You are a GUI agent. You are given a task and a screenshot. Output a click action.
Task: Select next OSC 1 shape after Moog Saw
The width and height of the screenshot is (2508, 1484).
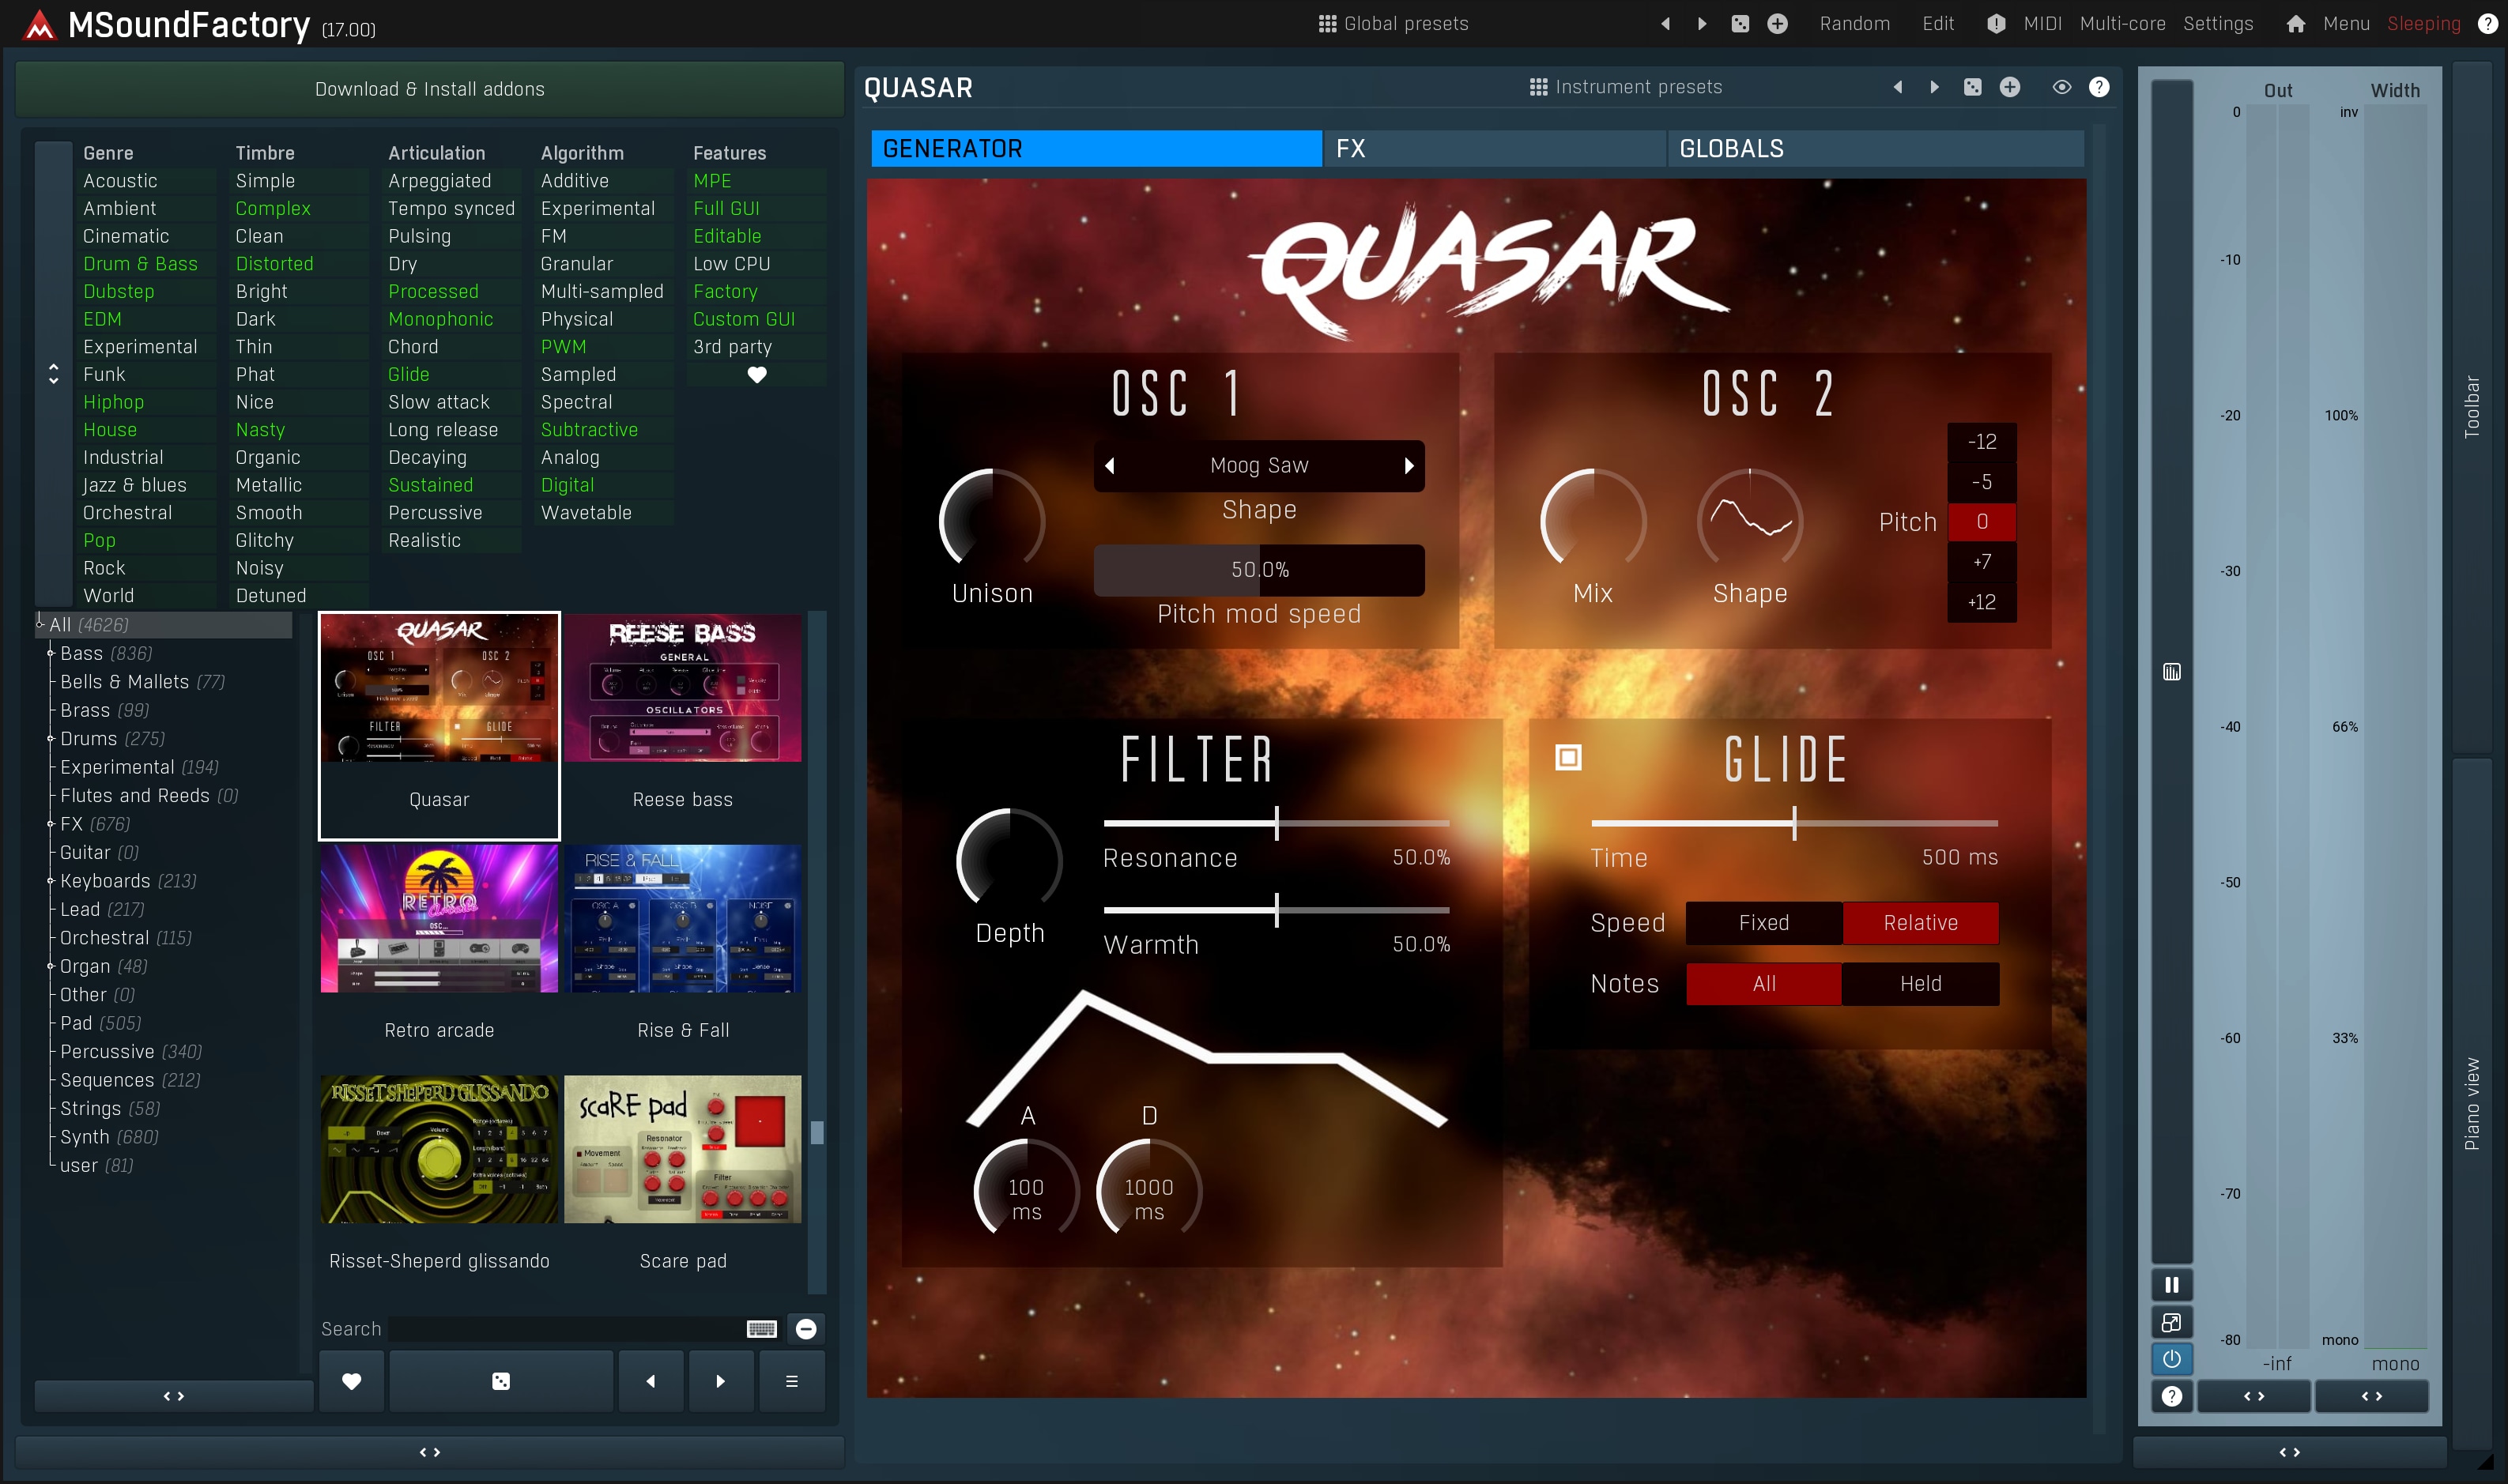pyautogui.click(x=1408, y=465)
